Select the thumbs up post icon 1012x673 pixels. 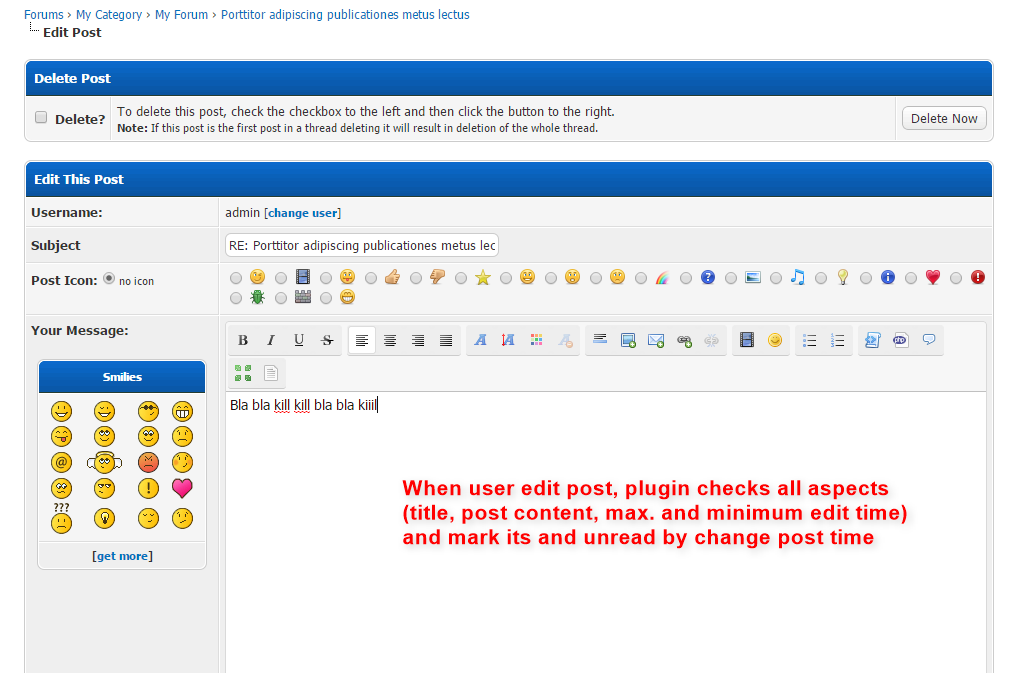pyautogui.click(x=371, y=278)
